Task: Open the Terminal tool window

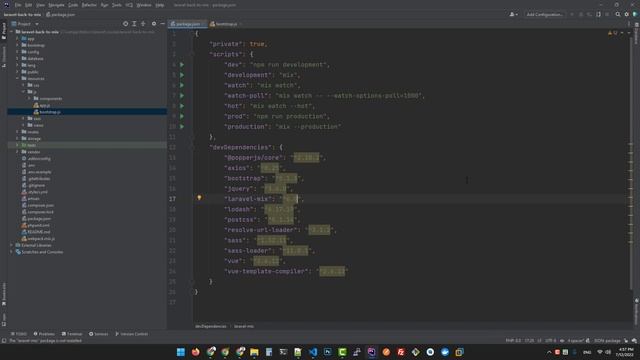Action: [72, 334]
